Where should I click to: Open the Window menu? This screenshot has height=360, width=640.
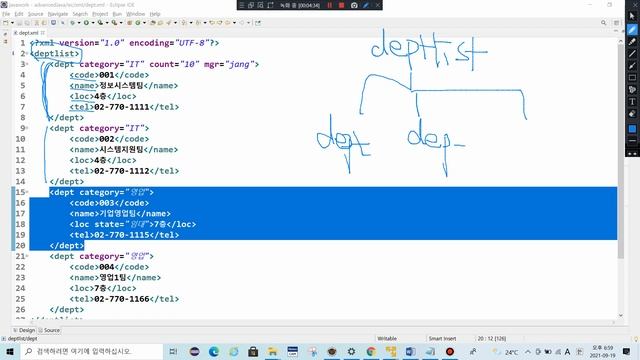(136, 14)
